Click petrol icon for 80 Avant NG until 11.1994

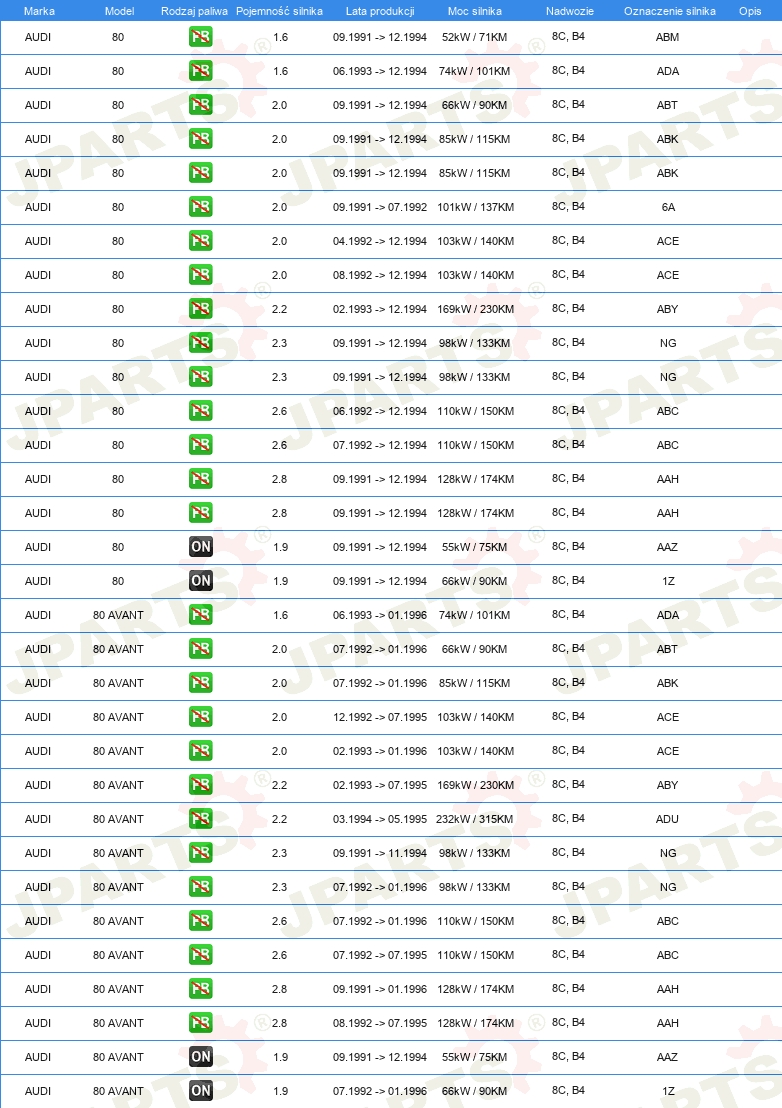tap(201, 853)
